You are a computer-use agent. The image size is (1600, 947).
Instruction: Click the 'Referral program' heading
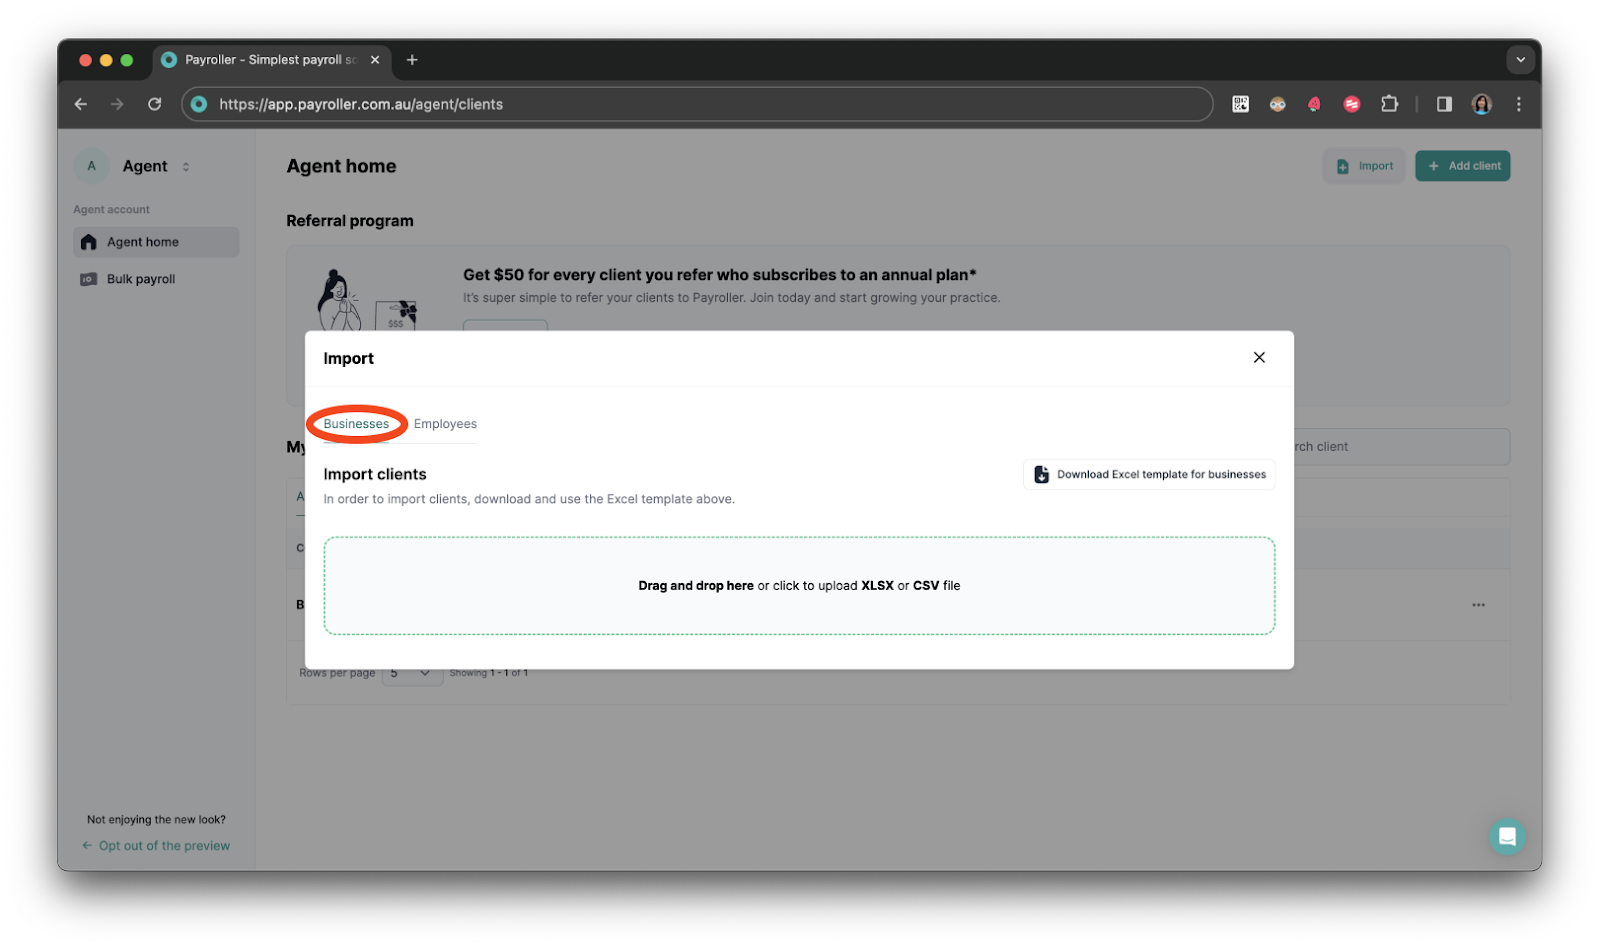(x=350, y=221)
